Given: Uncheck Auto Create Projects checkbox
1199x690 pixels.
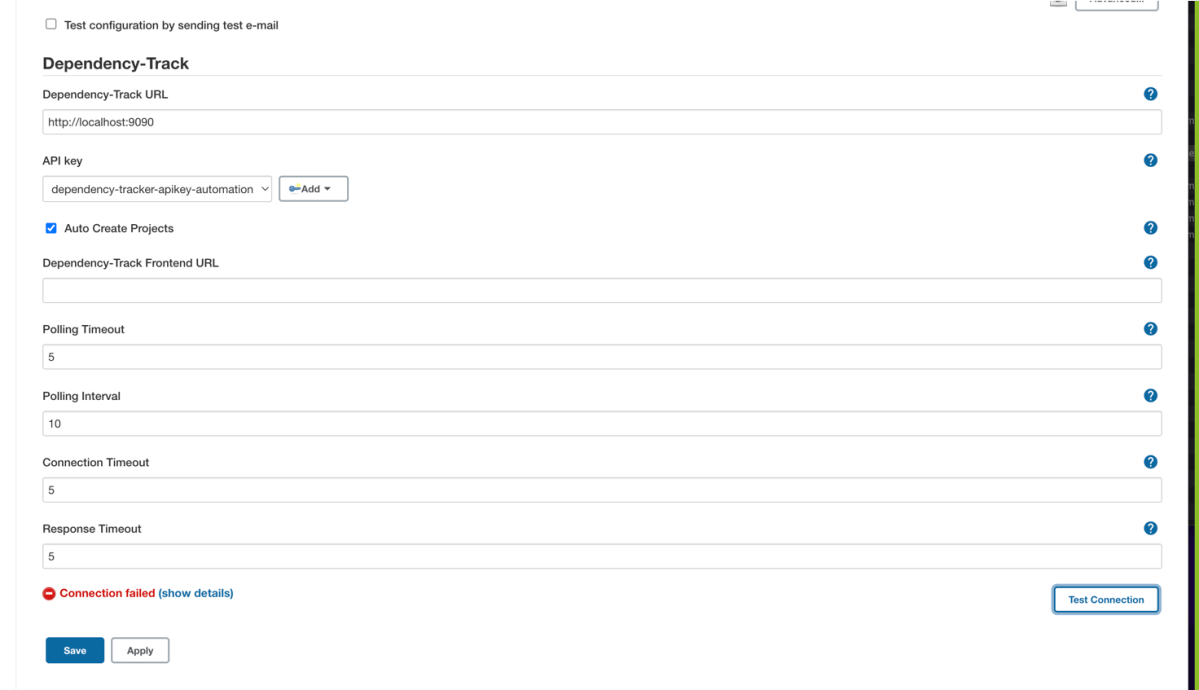Looking at the screenshot, I should tap(51, 228).
